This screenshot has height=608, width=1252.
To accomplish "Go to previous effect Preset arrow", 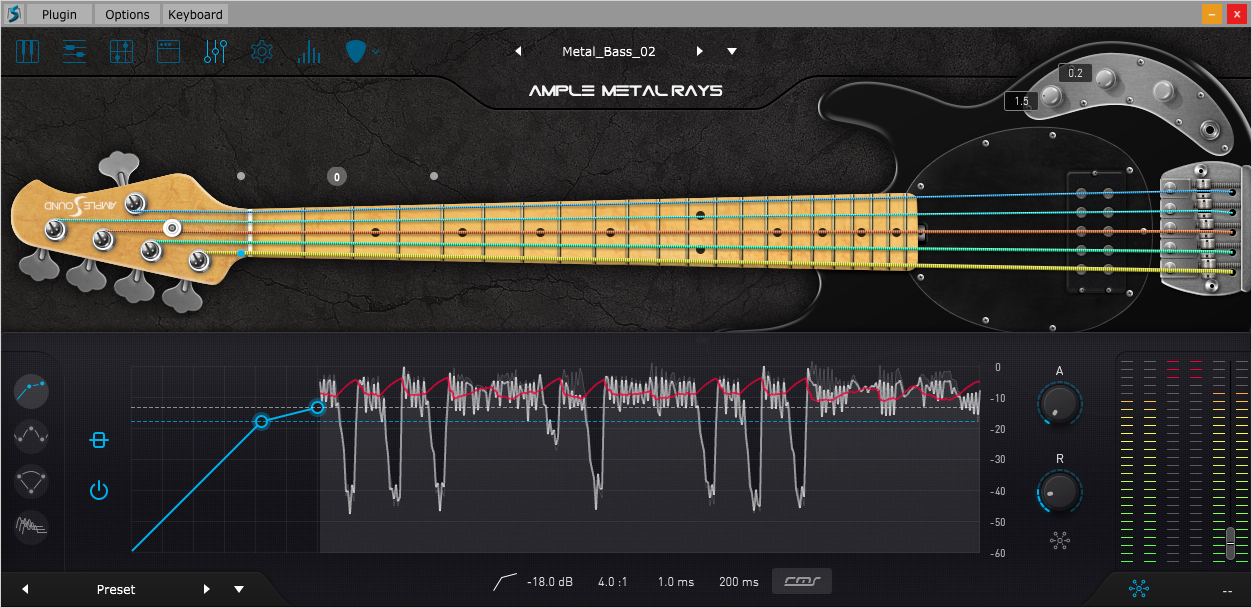I will [25, 589].
